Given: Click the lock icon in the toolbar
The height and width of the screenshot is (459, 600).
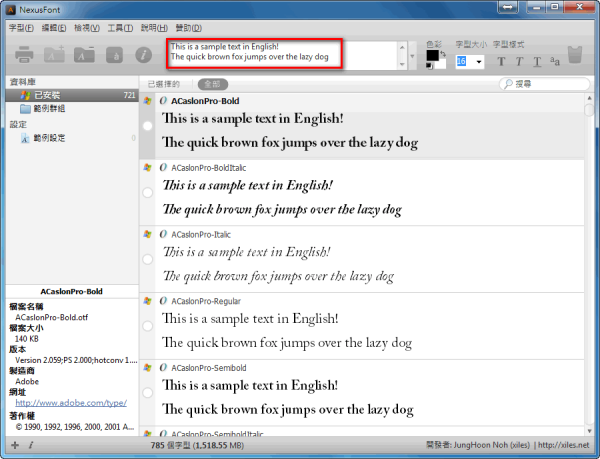Looking at the screenshot, I should click(x=114, y=55).
